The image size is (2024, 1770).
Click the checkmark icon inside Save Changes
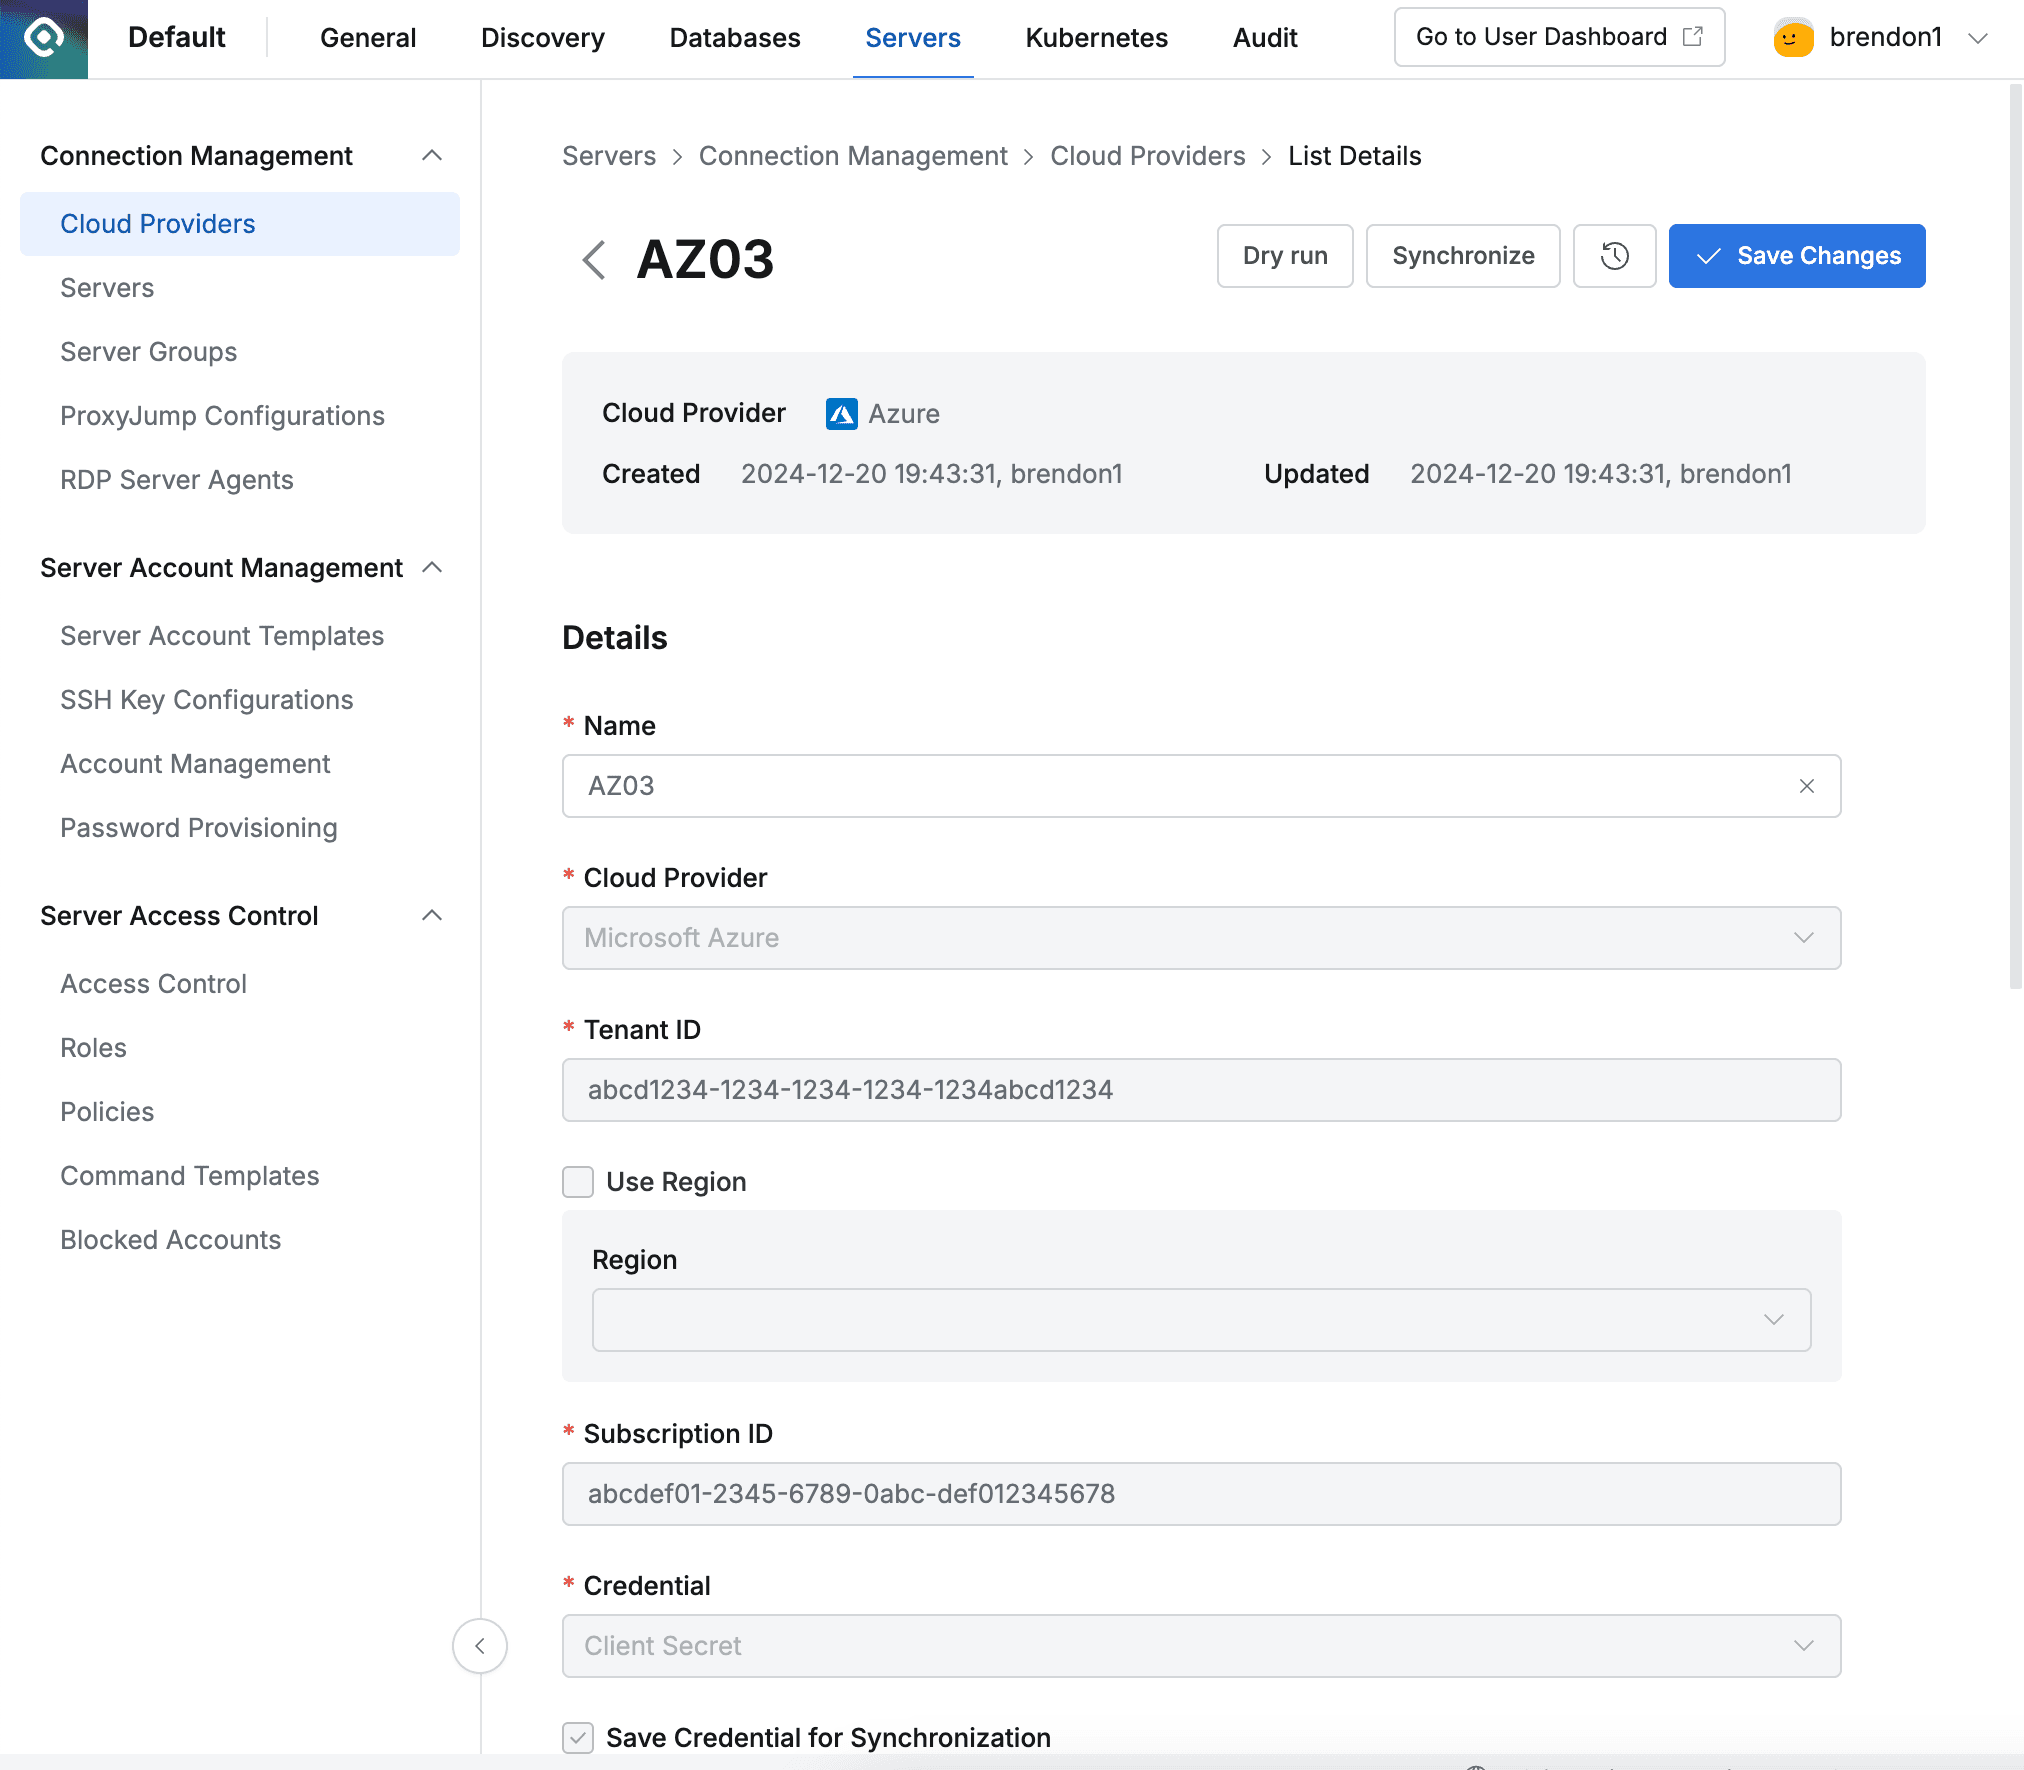click(x=1709, y=256)
